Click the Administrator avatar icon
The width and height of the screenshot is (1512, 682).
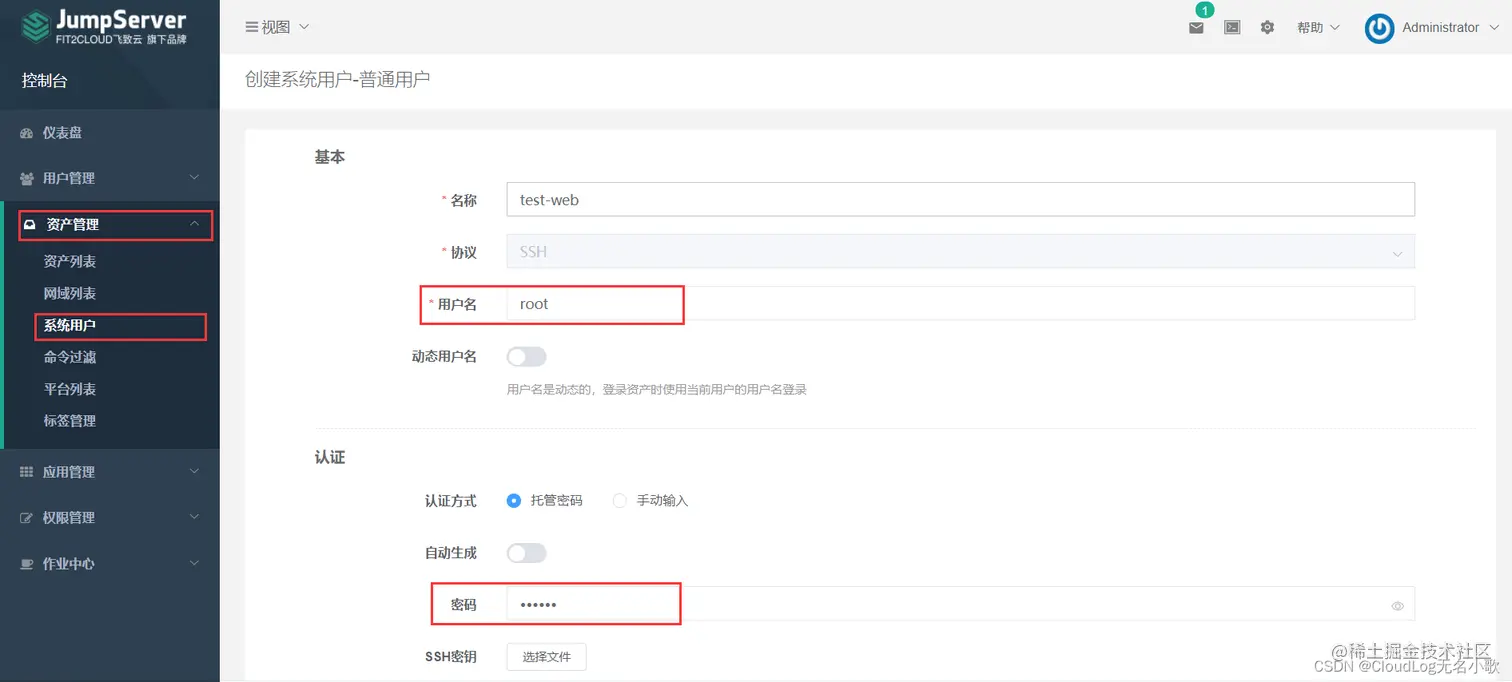click(1380, 28)
